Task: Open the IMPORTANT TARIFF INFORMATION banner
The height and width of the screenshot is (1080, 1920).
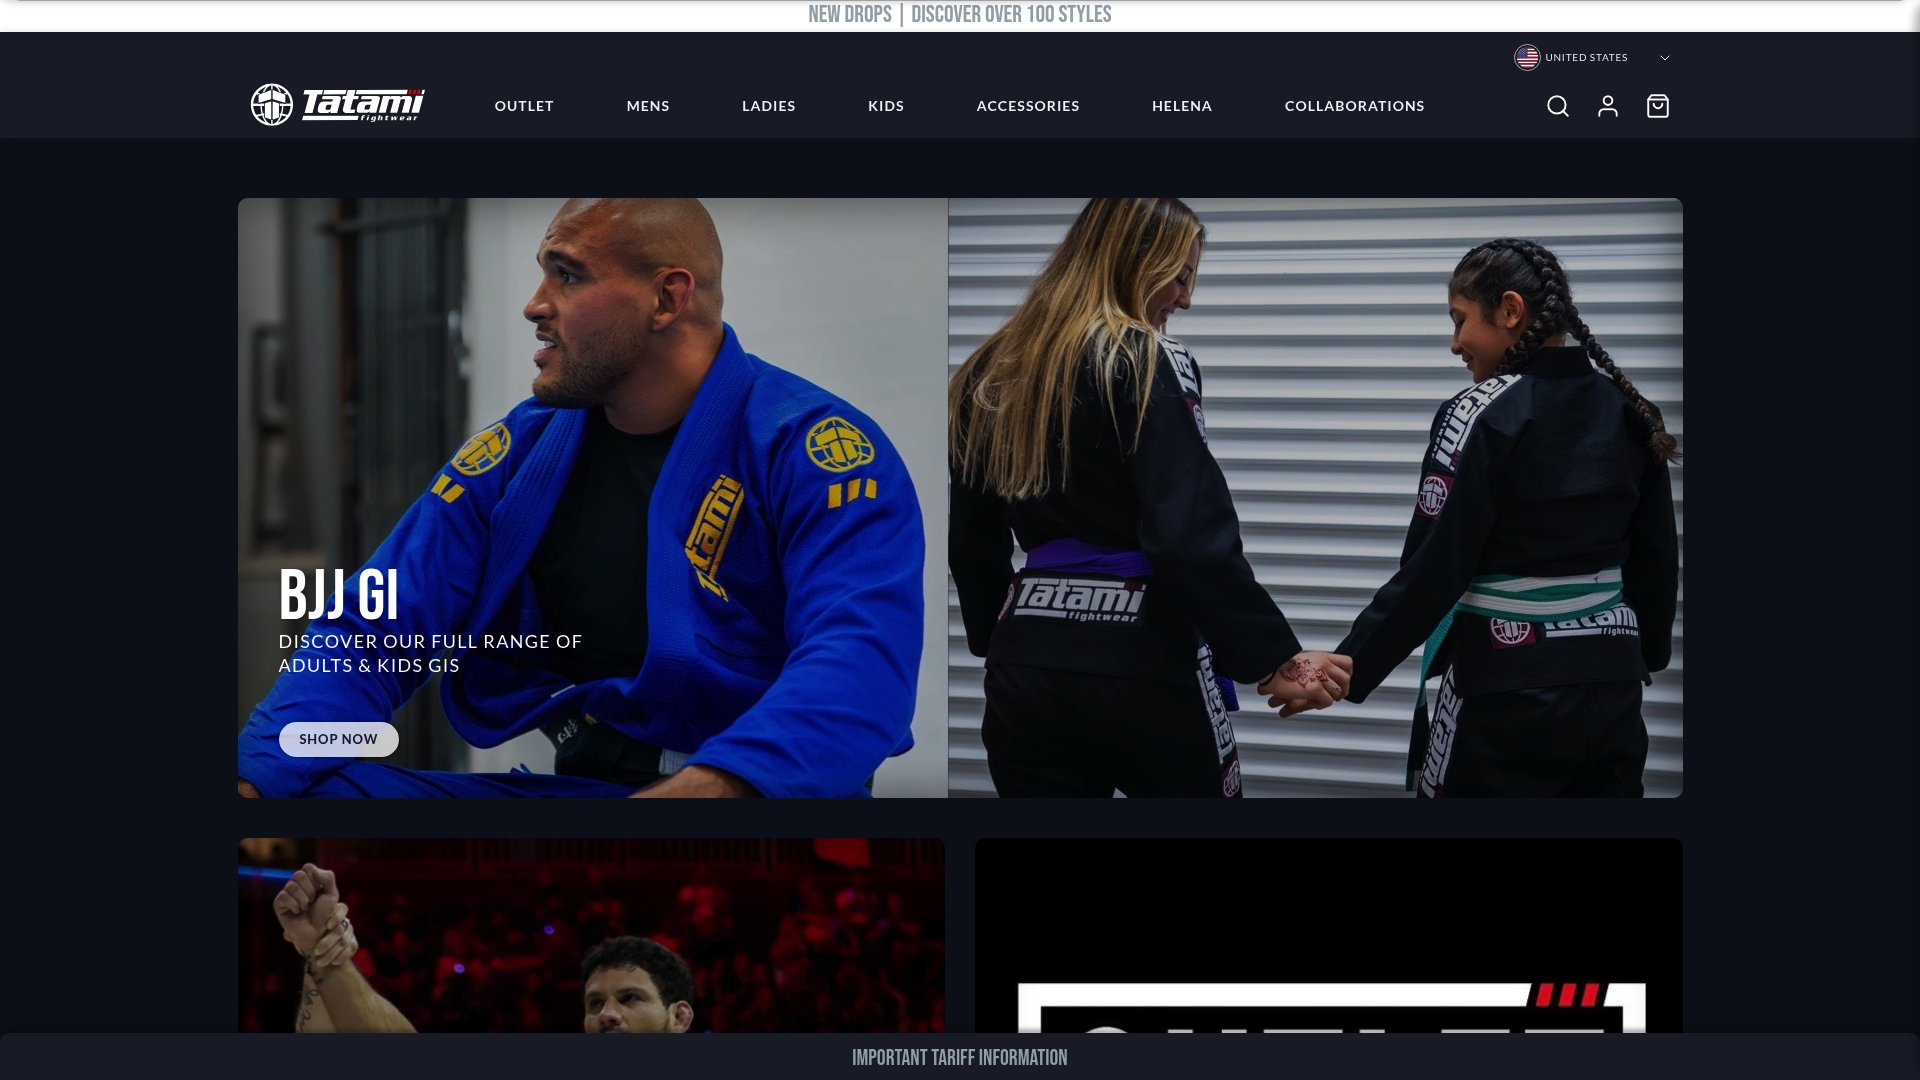Action: [x=958, y=1057]
